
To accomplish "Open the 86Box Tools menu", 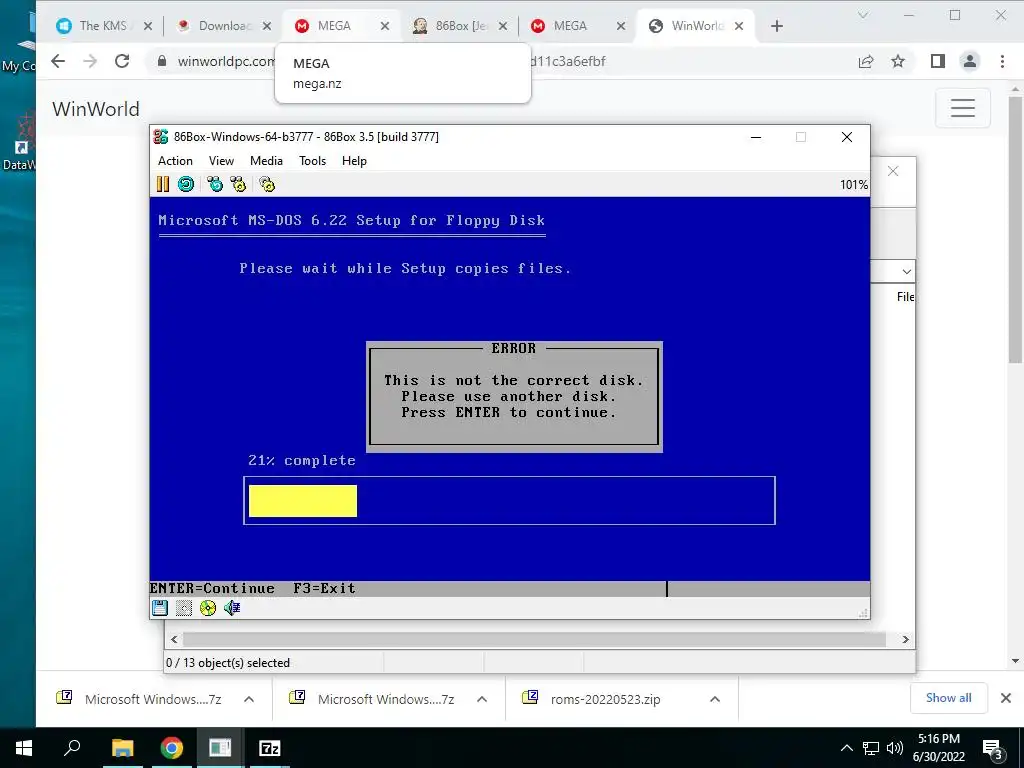I will [312, 161].
